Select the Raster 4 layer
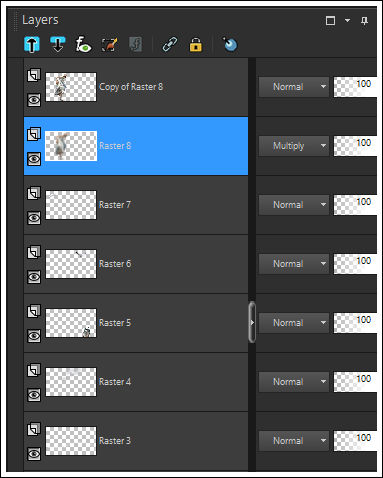Viewport: 383px width, 478px height. [136, 382]
